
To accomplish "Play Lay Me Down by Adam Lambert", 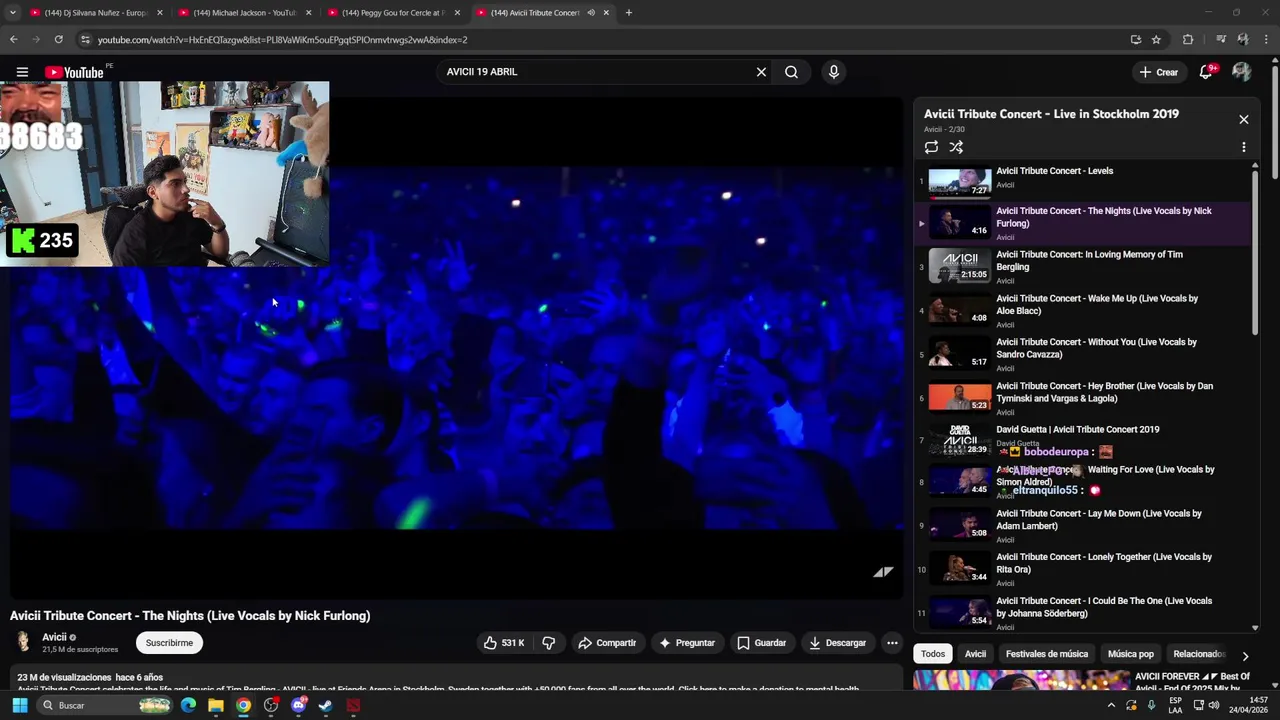I will click(1083, 525).
